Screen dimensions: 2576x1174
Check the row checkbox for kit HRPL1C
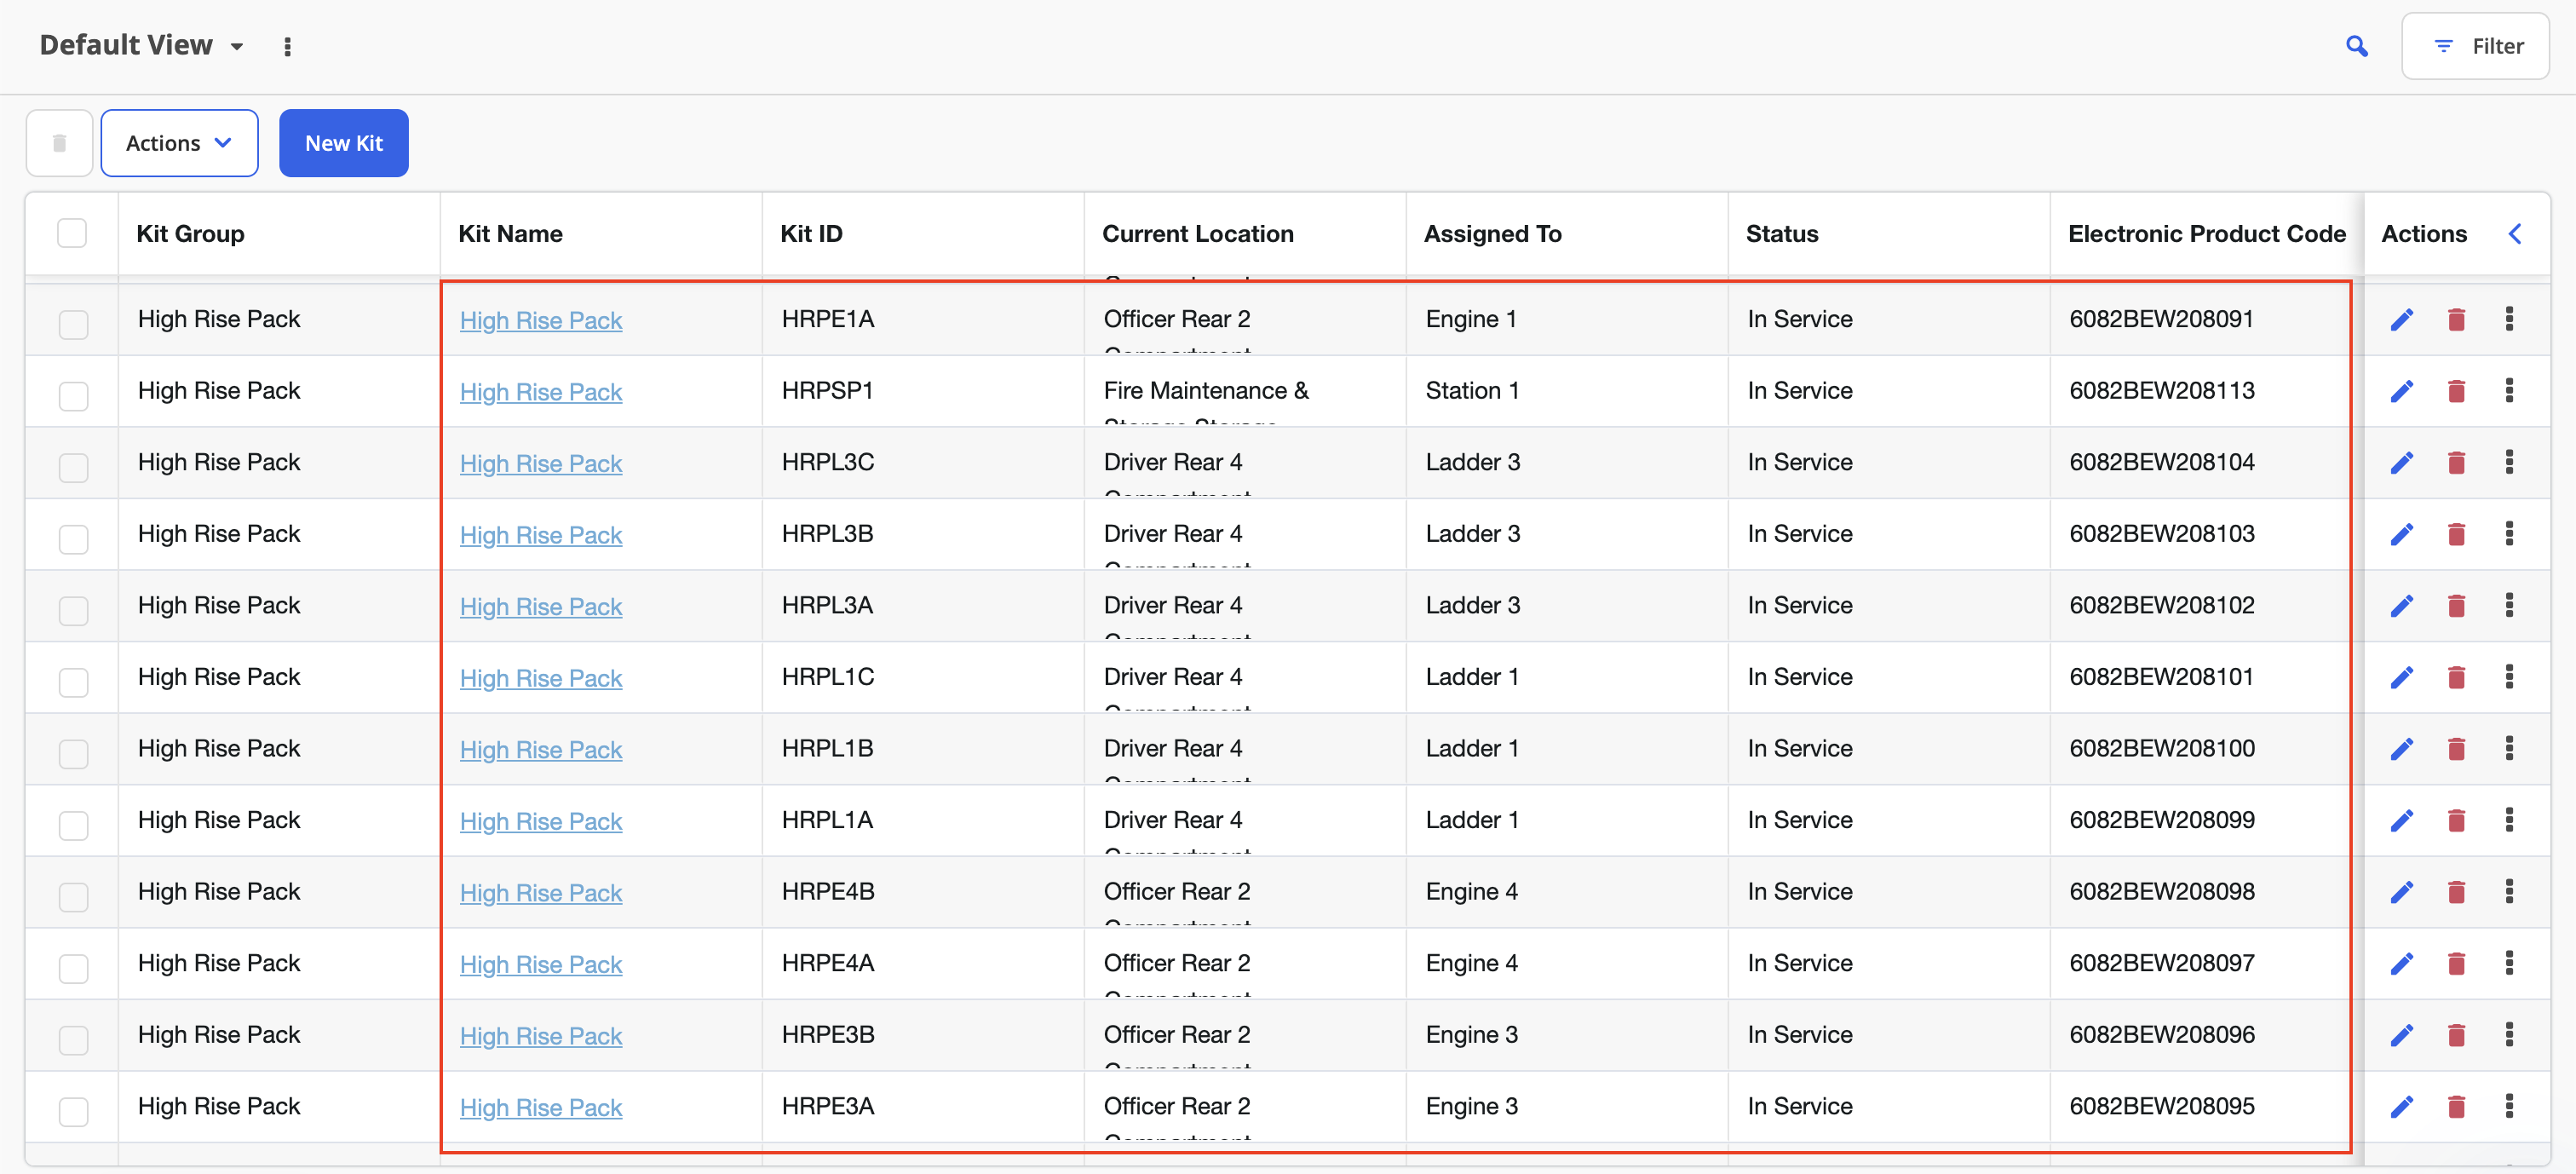(73, 682)
